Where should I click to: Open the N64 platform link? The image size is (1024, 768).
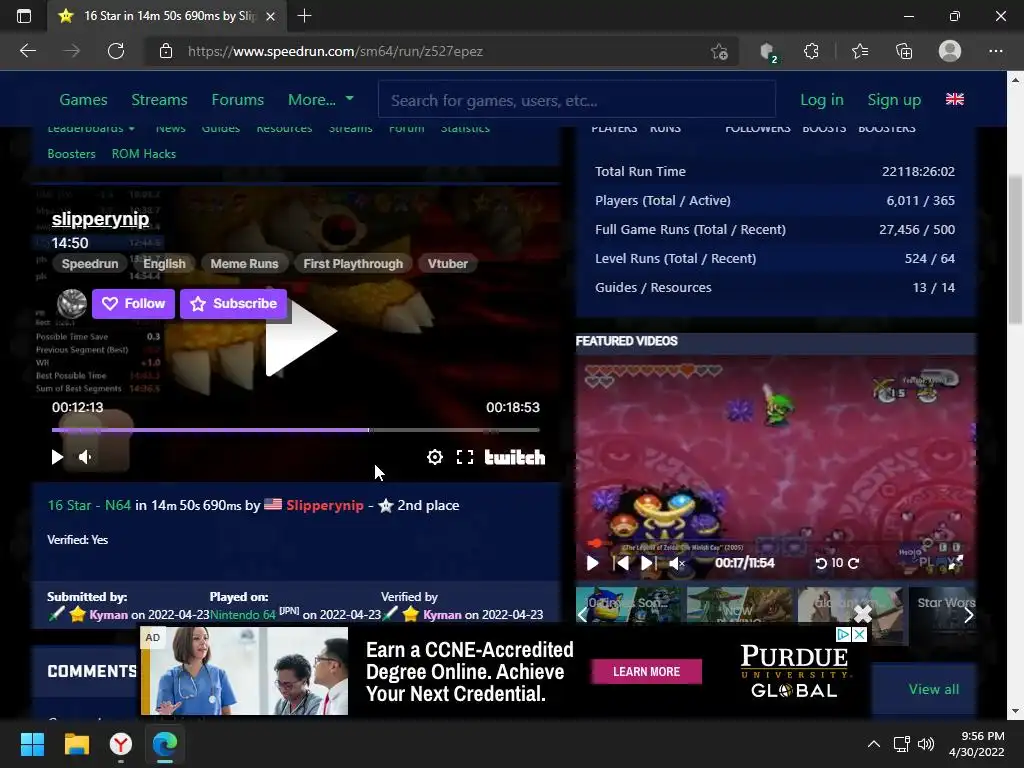tap(118, 505)
